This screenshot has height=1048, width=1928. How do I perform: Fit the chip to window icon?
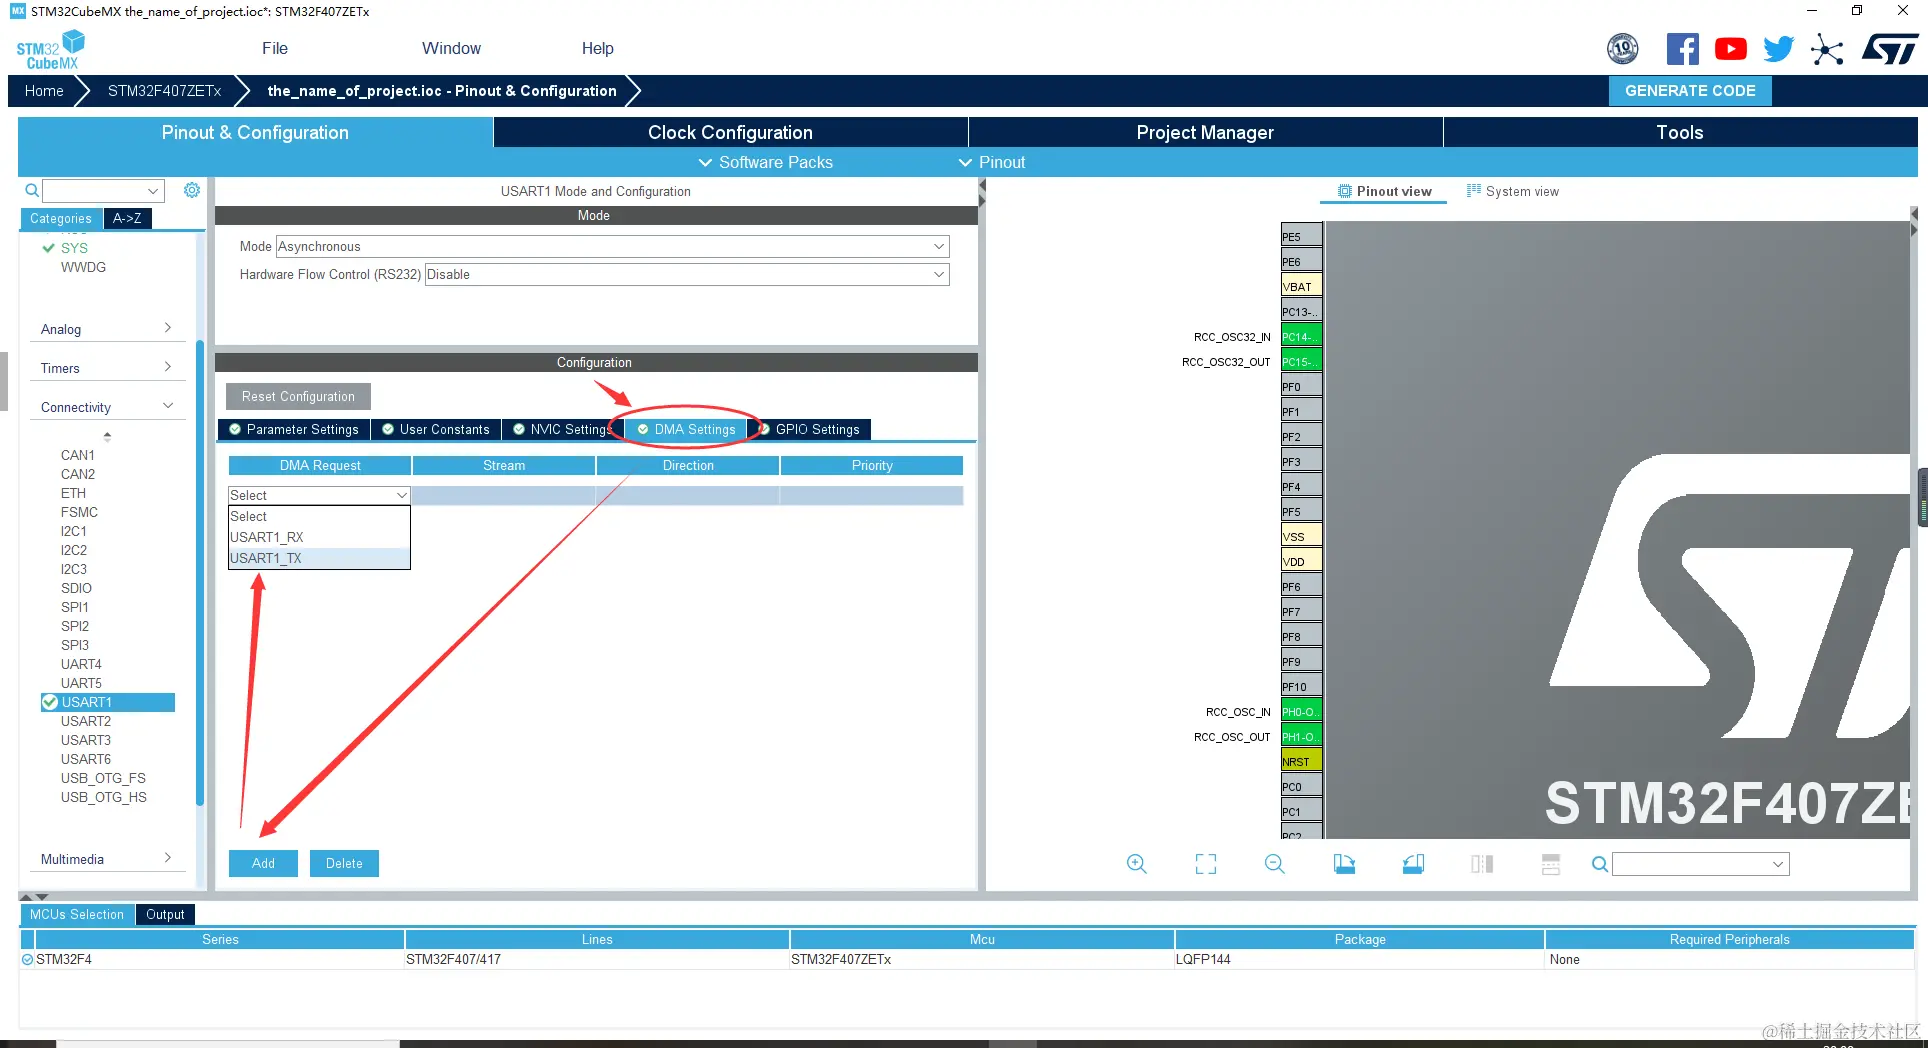coord(1206,864)
